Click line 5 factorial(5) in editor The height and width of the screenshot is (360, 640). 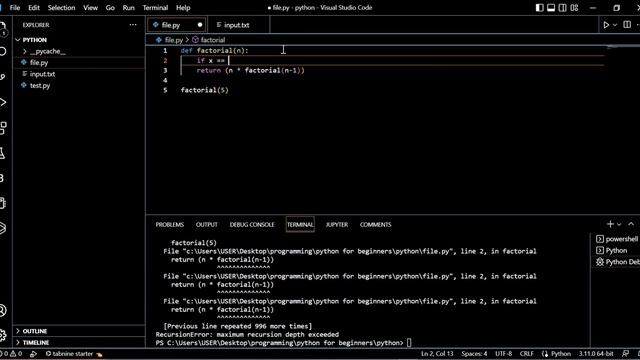(204, 90)
